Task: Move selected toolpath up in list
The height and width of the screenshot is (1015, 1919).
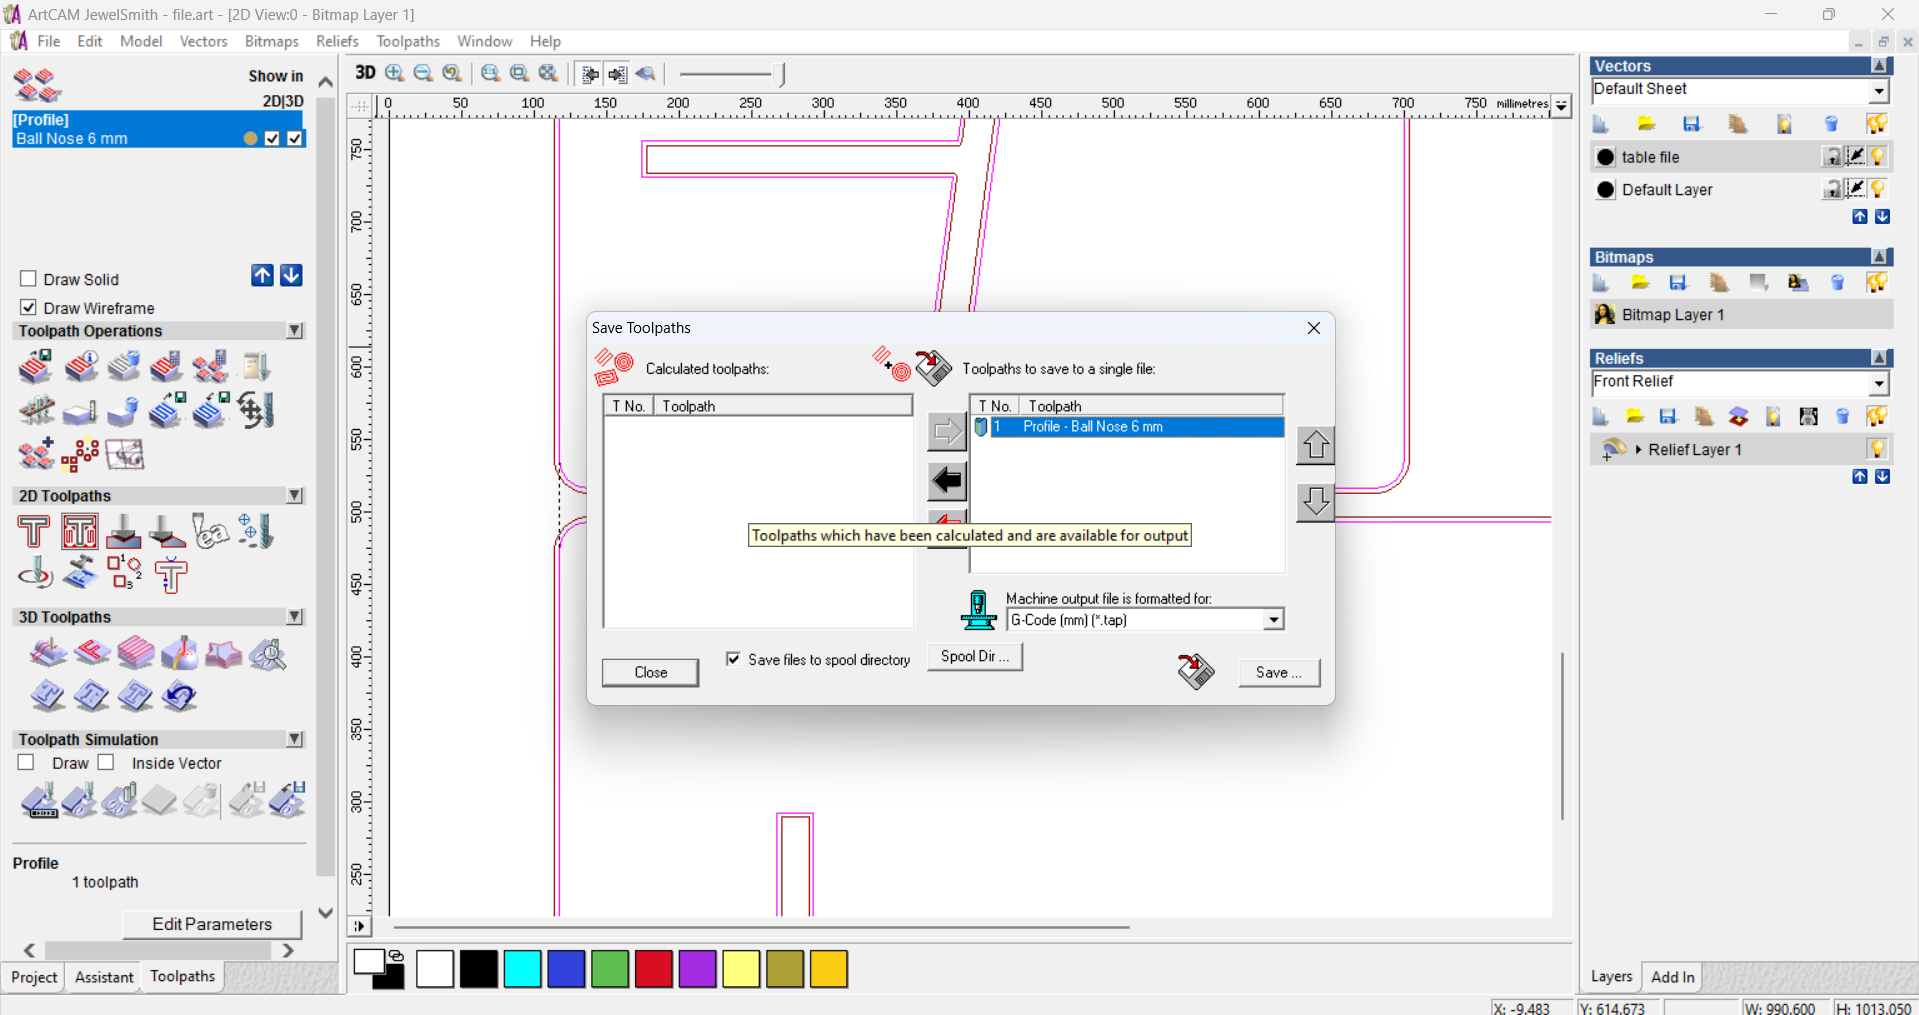Action: point(1315,445)
